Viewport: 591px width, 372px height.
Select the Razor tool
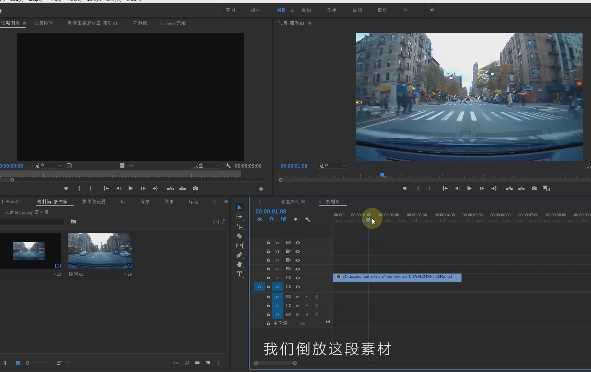(x=239, y=236)
